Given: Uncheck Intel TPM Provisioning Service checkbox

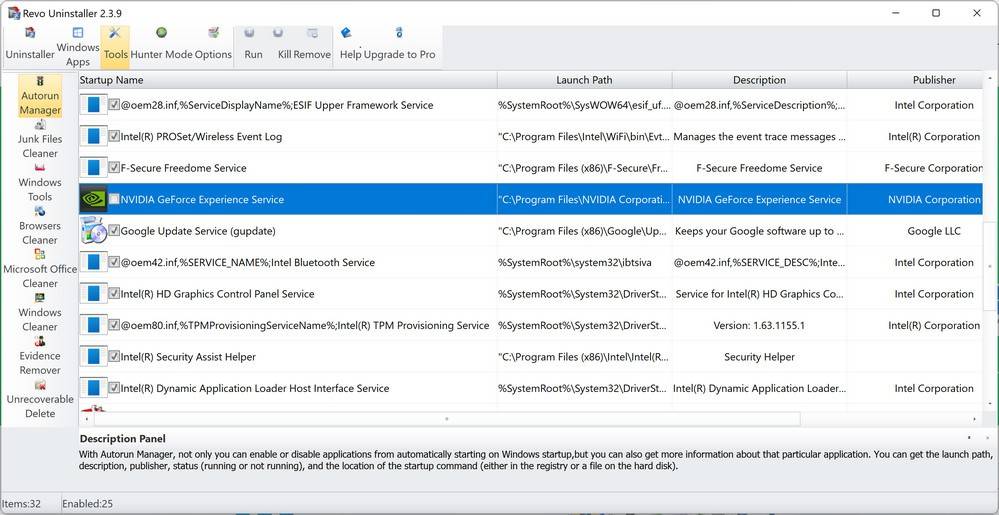Looking at the screenshot, I should 114,325.
